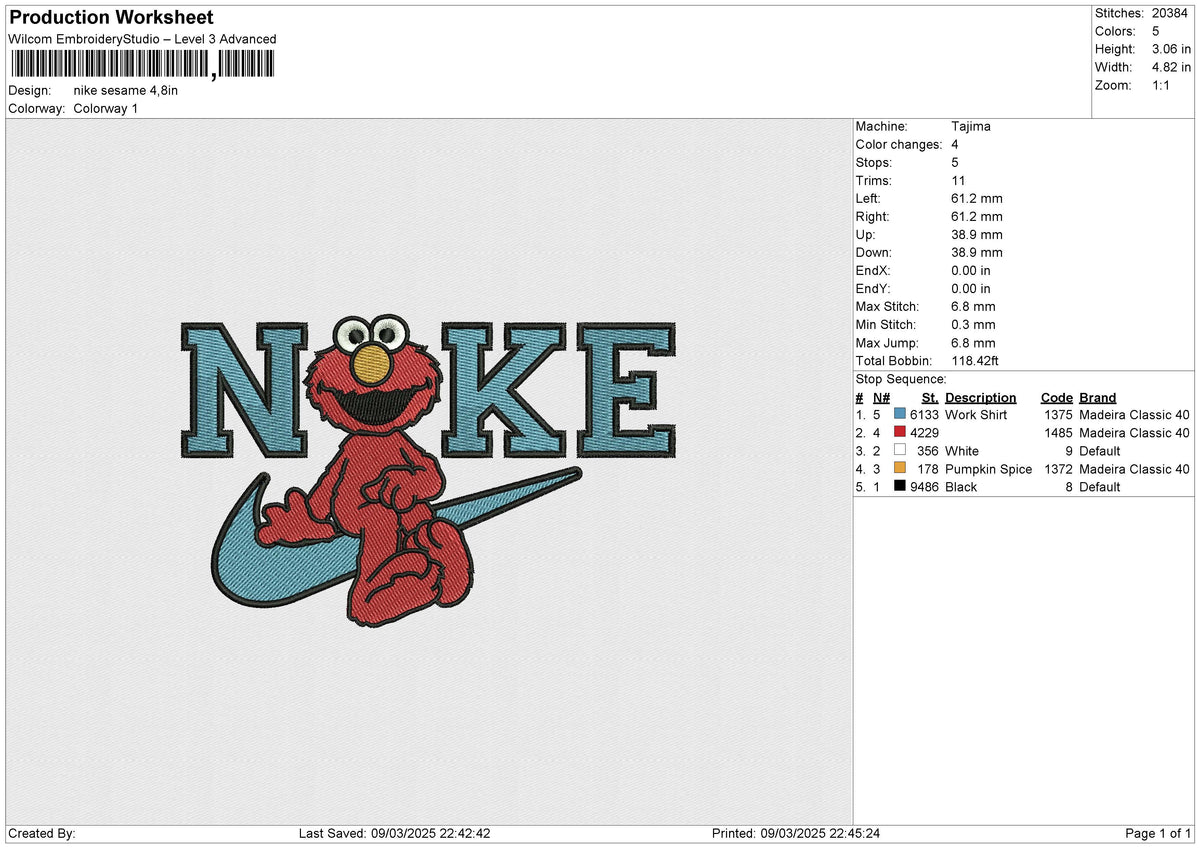Click the Pumpkin Spice orange swatch

(x=900, y=468)
